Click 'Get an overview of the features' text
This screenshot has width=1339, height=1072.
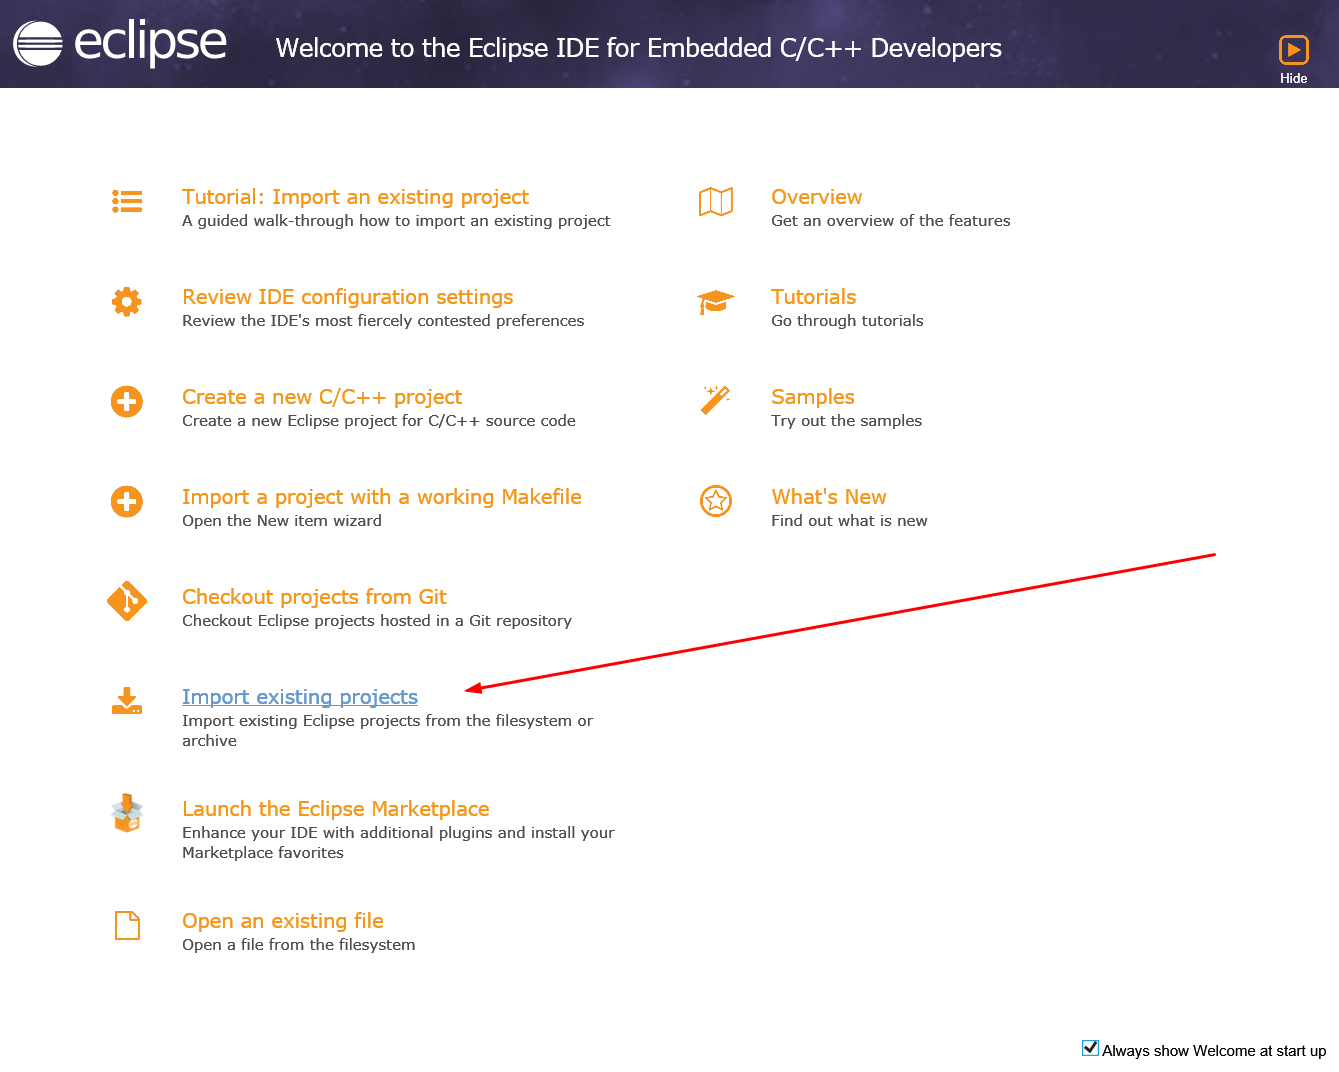tap(890, 221)
